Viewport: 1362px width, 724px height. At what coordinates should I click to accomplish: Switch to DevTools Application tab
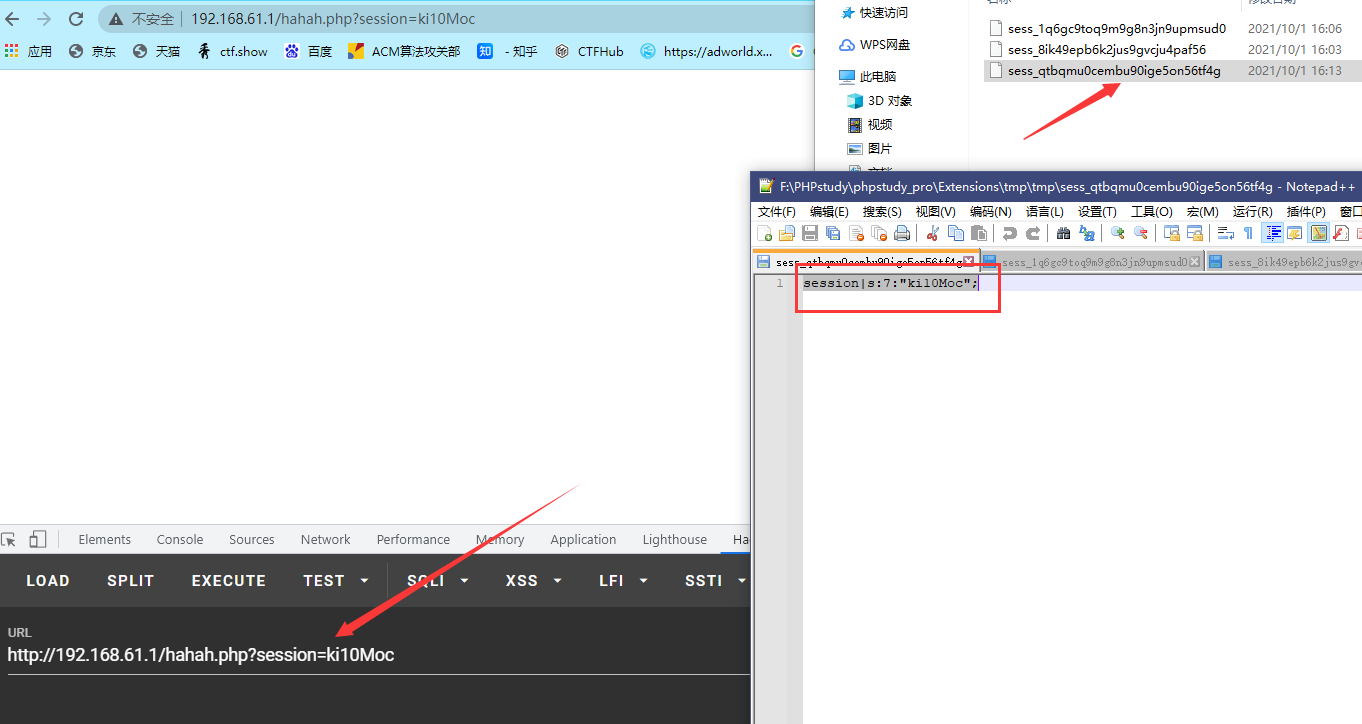point(583,539)
